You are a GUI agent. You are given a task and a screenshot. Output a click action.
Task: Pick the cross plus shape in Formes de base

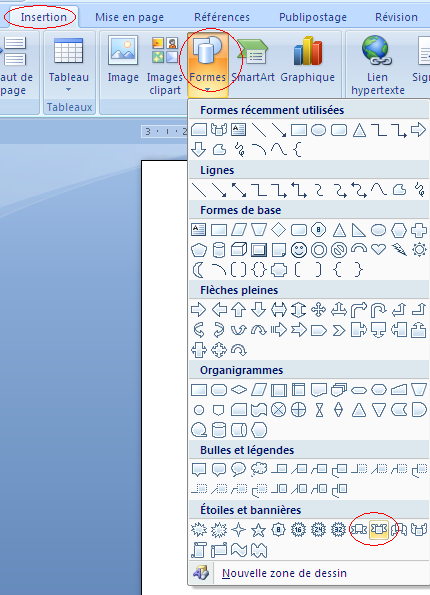(419, 230)
